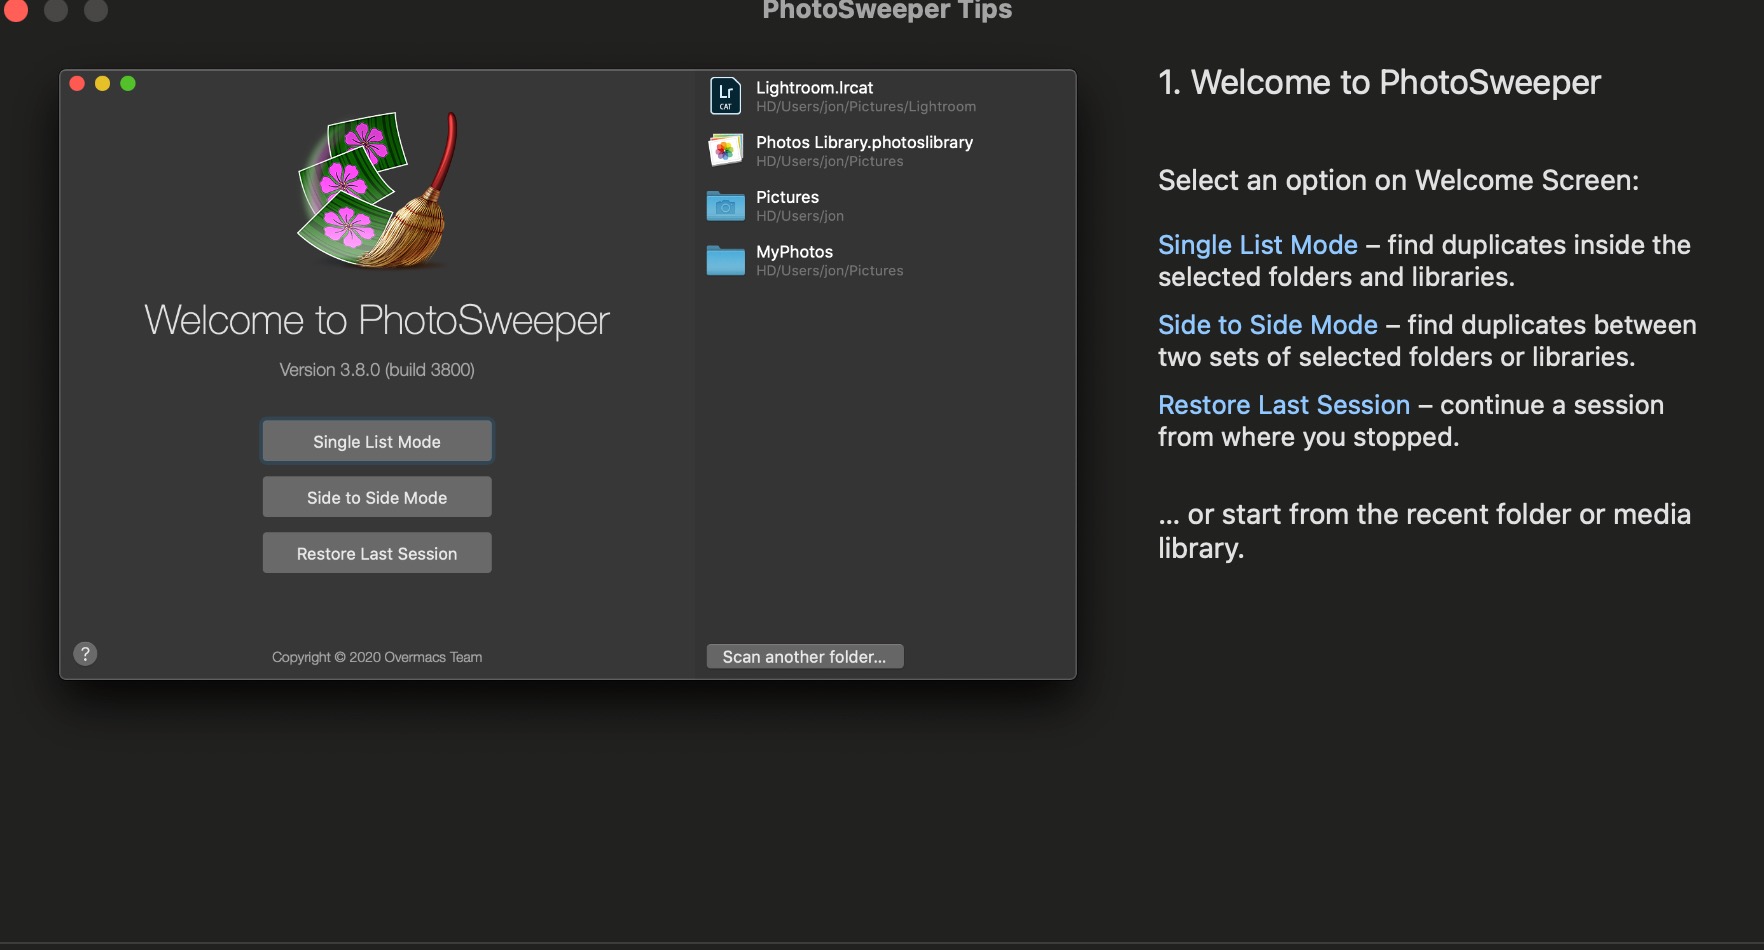
Task: Click the Photos Library flower icon
Action: [726, 150]
